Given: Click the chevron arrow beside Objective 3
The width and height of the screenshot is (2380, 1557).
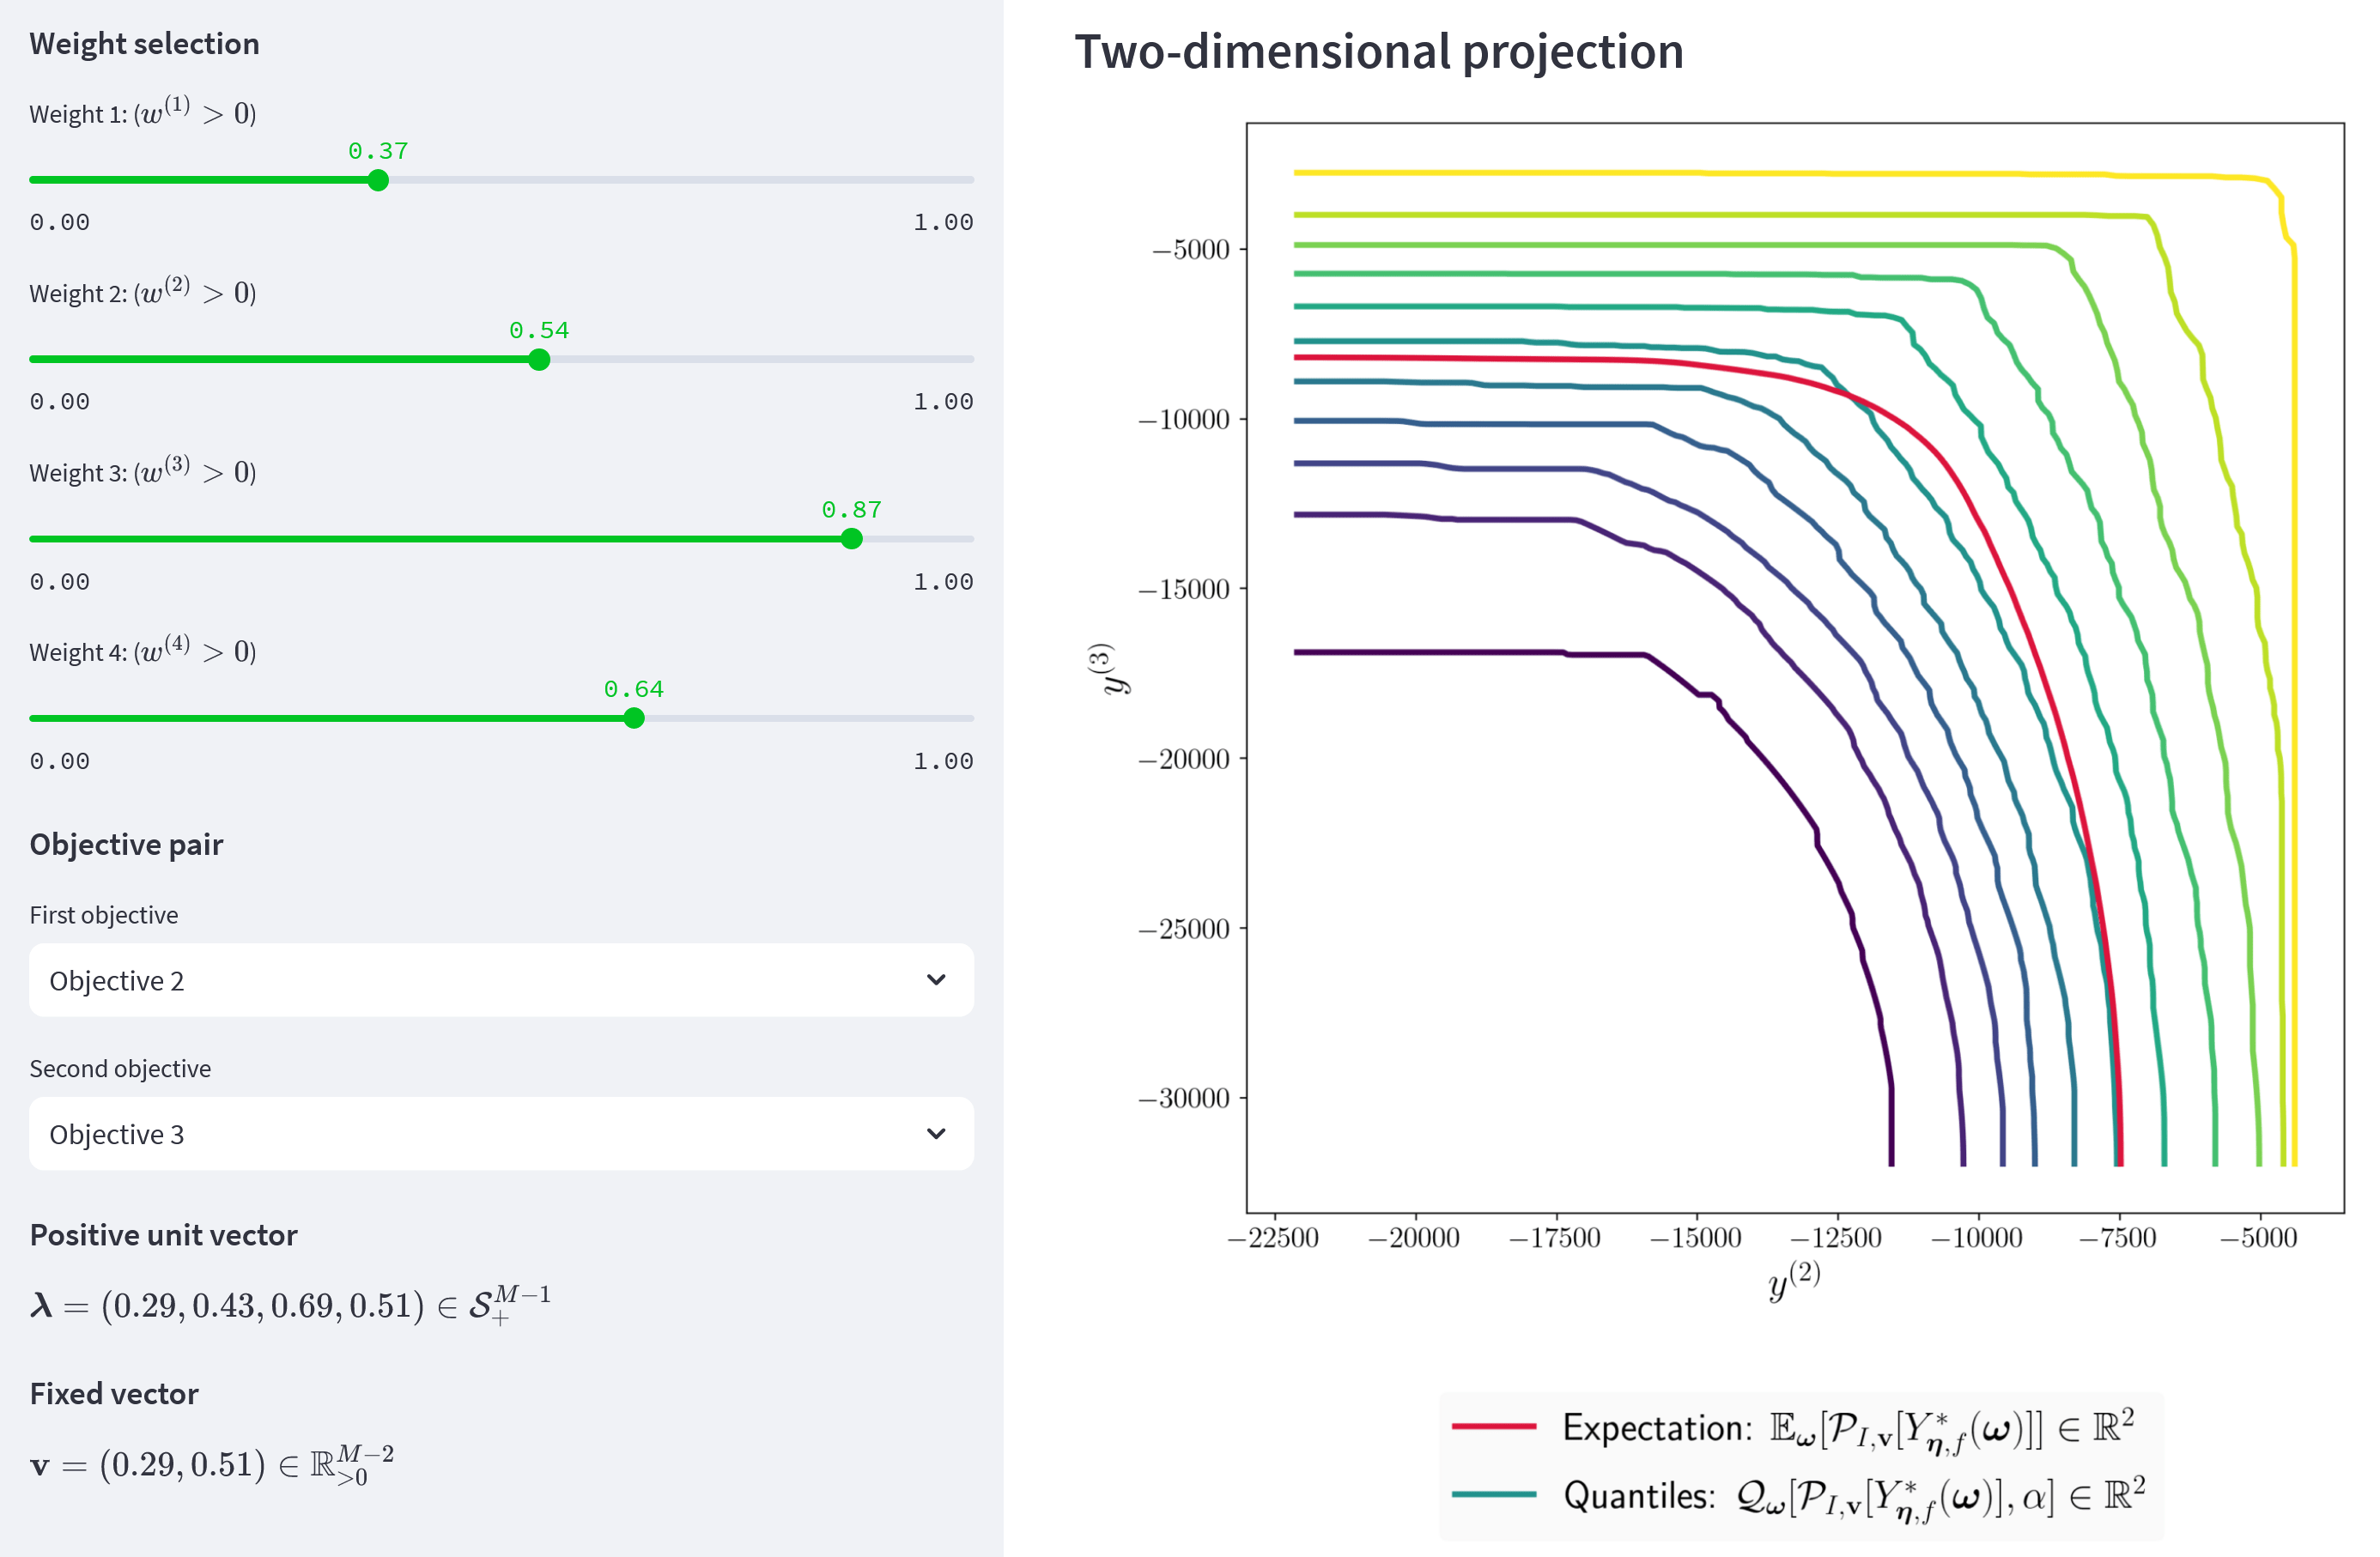Looking at the screenshot, I should tap(936, 1134).
